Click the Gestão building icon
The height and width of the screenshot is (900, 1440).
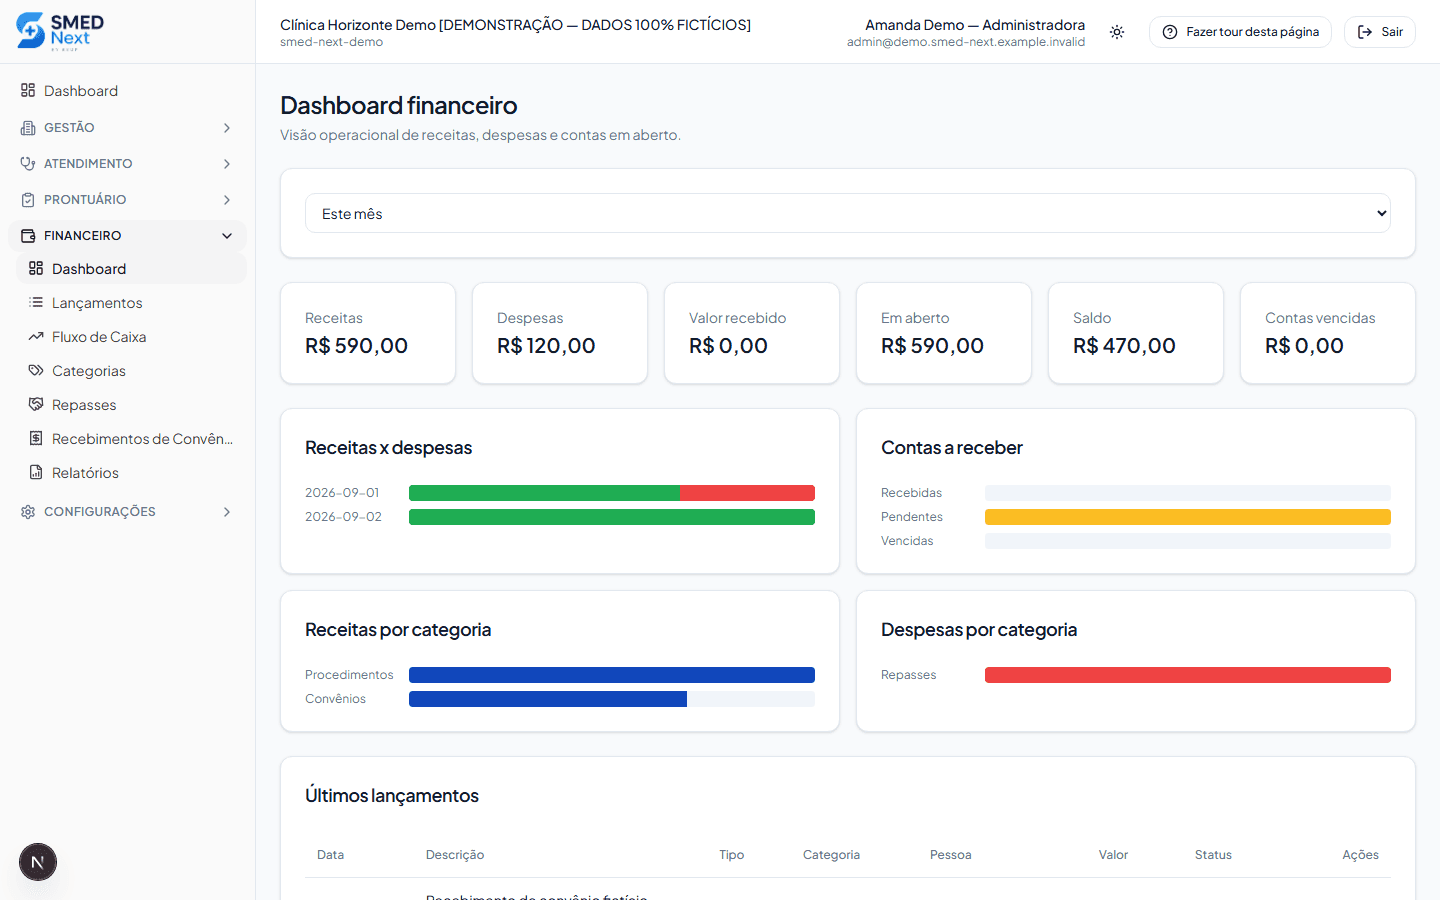coord(28,128)
